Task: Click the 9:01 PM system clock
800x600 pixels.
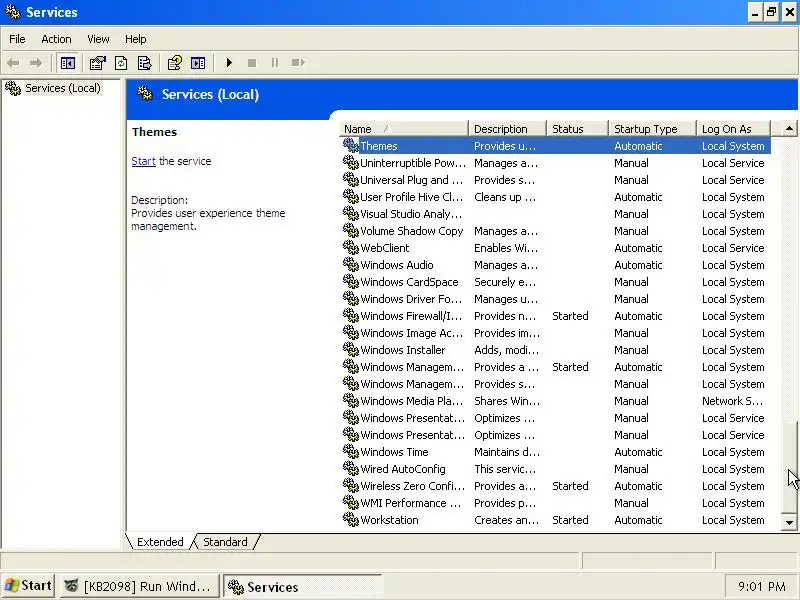Action: pos(761,587)
